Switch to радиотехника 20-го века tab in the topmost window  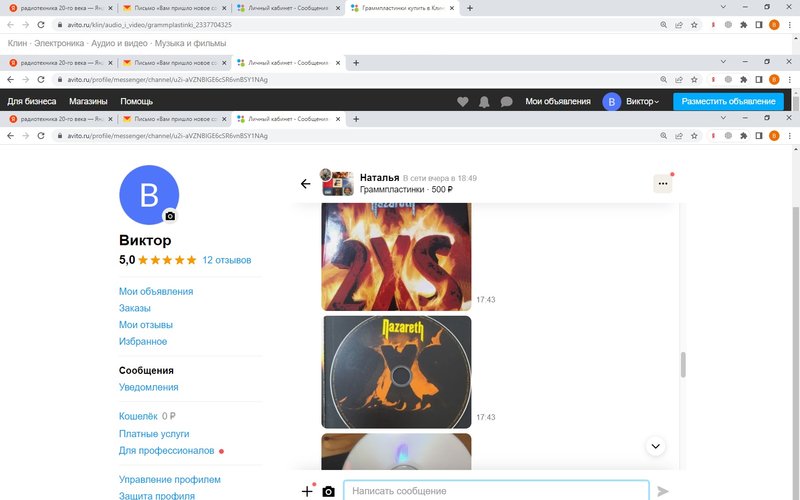61,8
